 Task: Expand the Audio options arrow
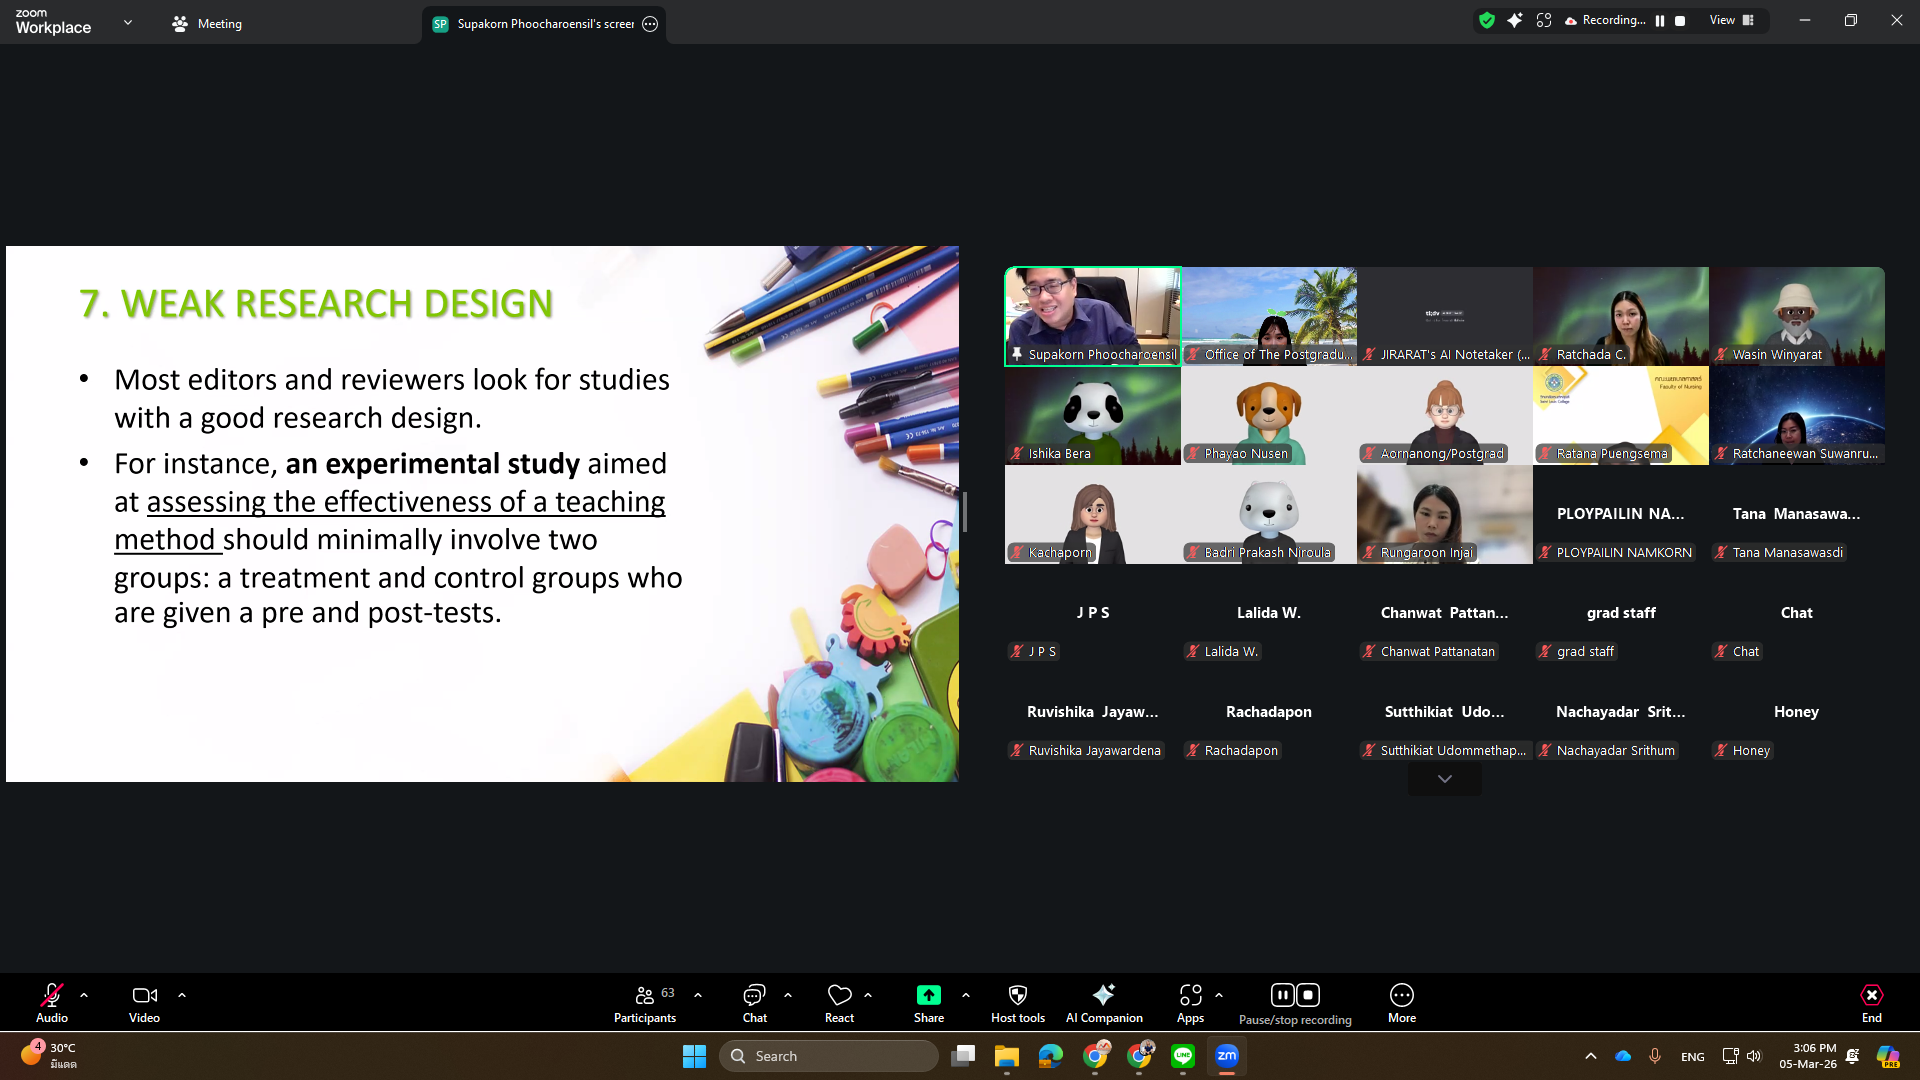84,995
